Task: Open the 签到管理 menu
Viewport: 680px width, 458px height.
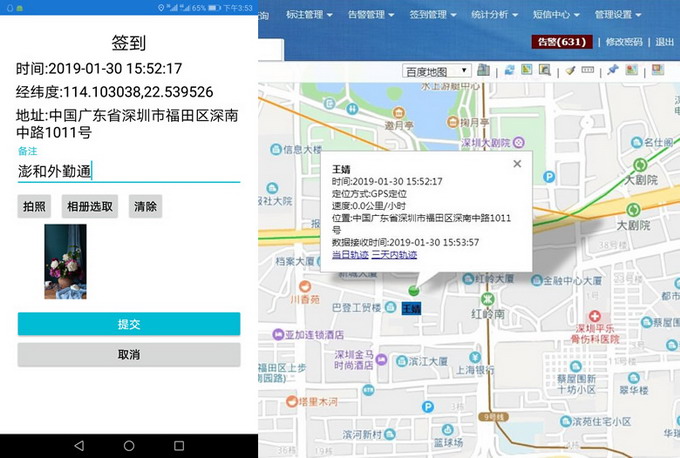Action: pyautogui.click(x=433, y=15)
